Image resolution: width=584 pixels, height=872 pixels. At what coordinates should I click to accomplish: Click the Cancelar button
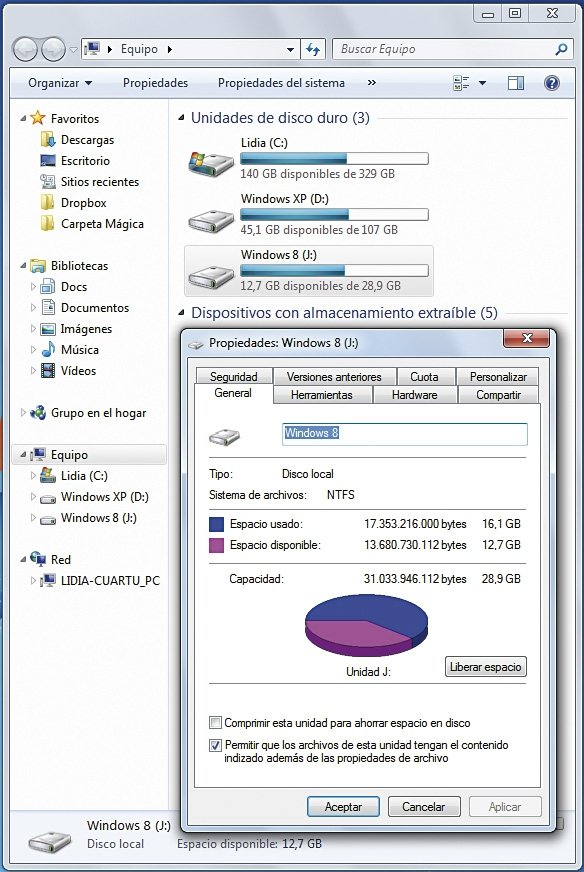424,806
